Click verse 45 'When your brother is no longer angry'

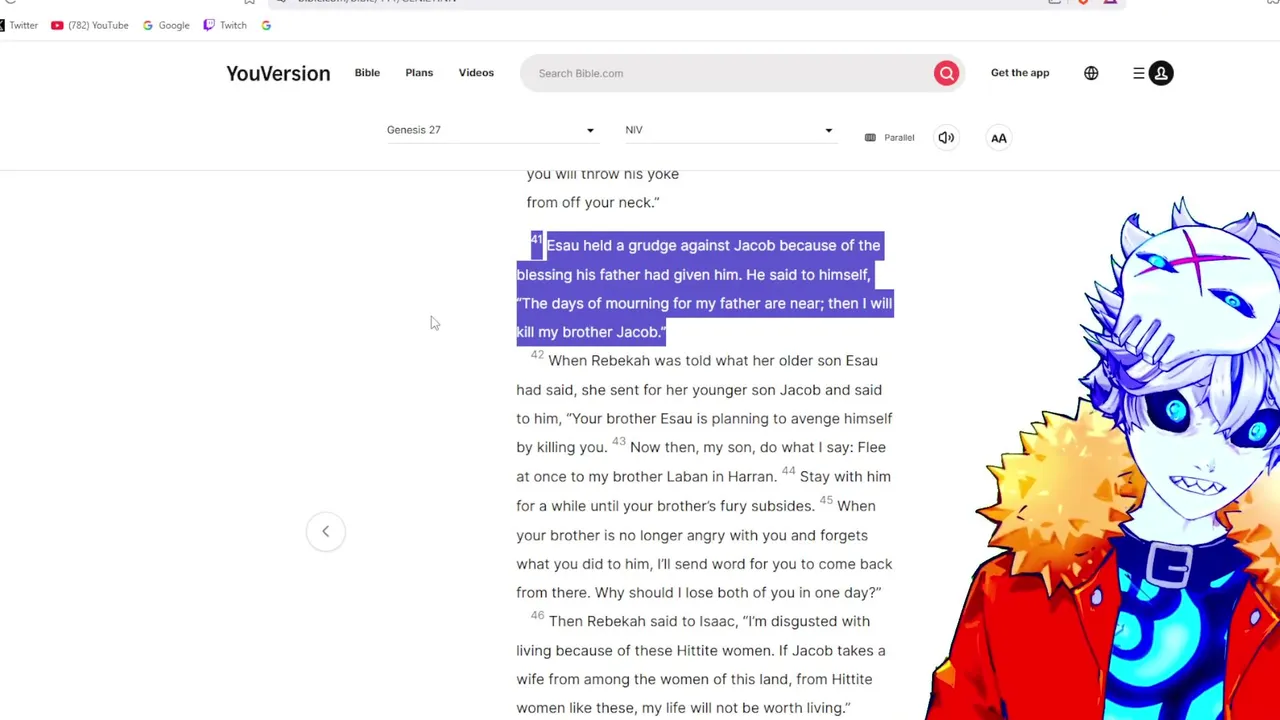704,549
